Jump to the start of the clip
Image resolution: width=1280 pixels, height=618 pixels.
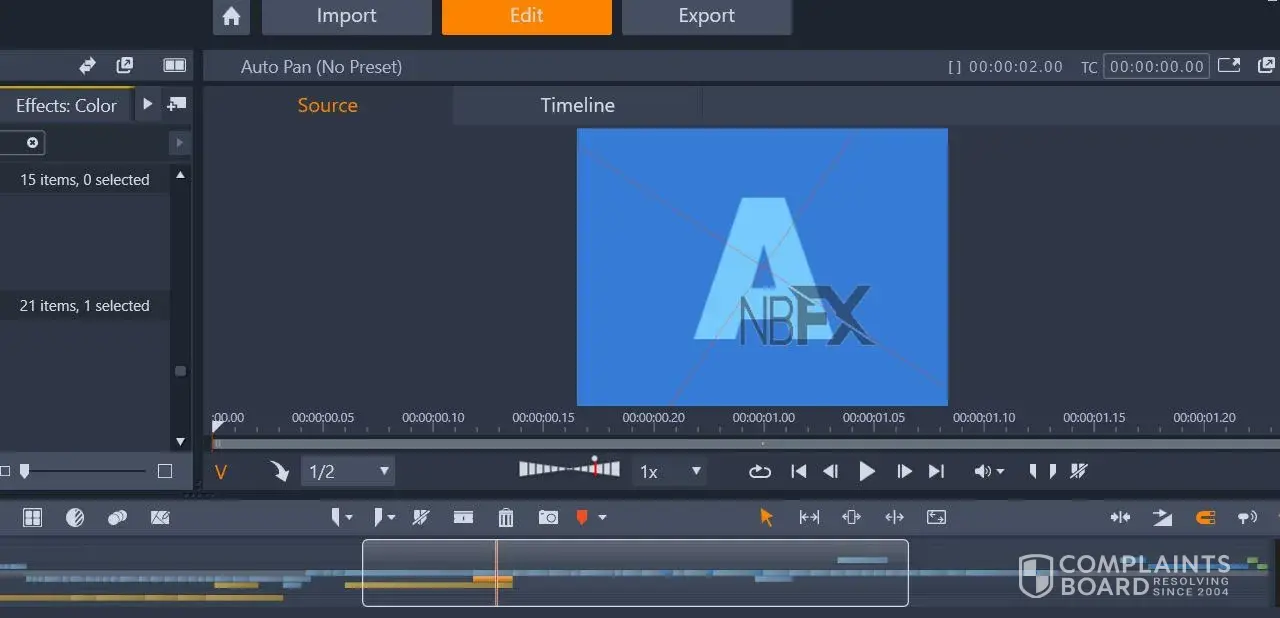coord(798,471)
